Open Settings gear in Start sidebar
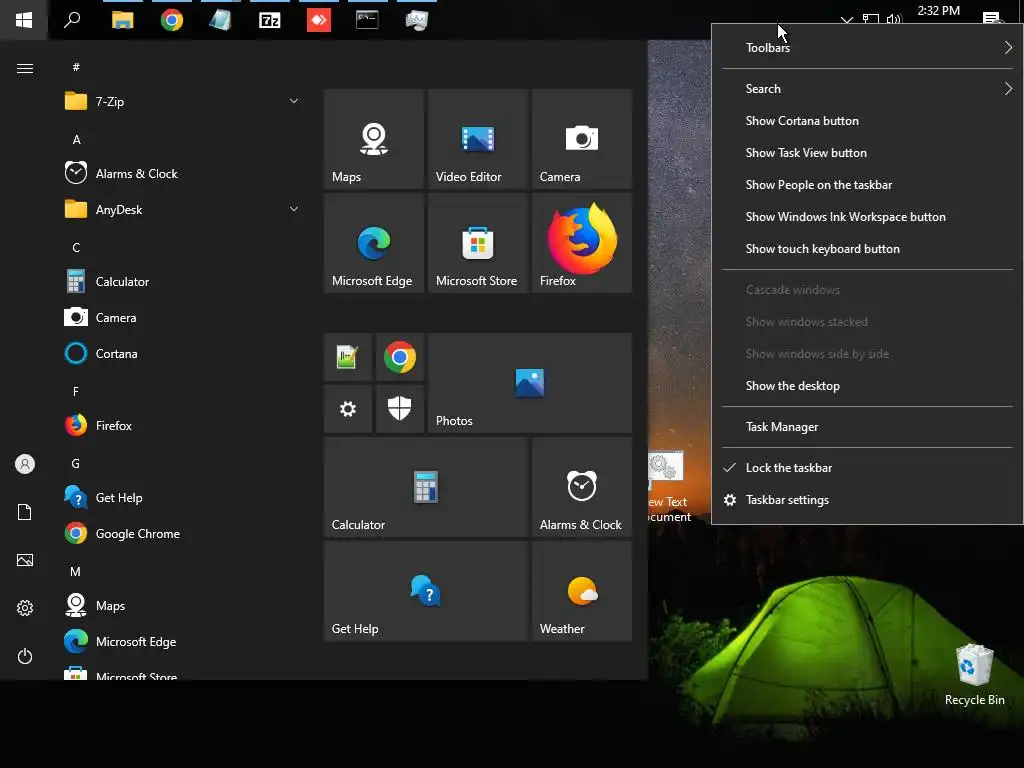The height and width of the screenshot is (768, 1024). point(25,608)
